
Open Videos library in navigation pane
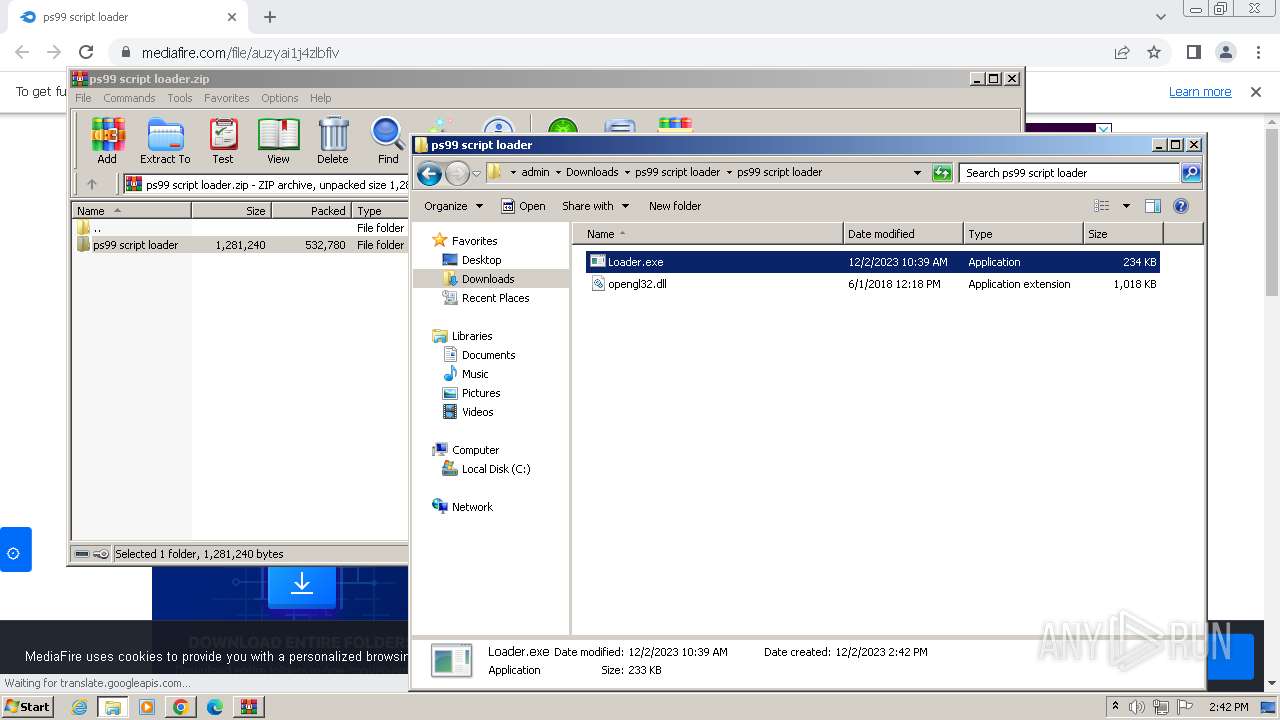[477, 412]
